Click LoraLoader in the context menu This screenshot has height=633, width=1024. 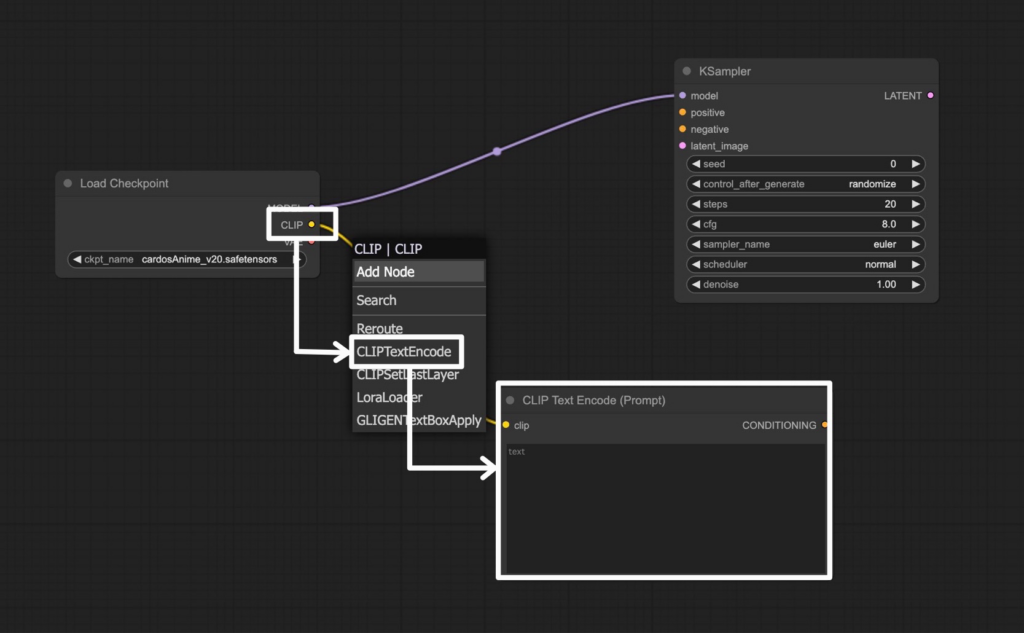pos(389,397)
